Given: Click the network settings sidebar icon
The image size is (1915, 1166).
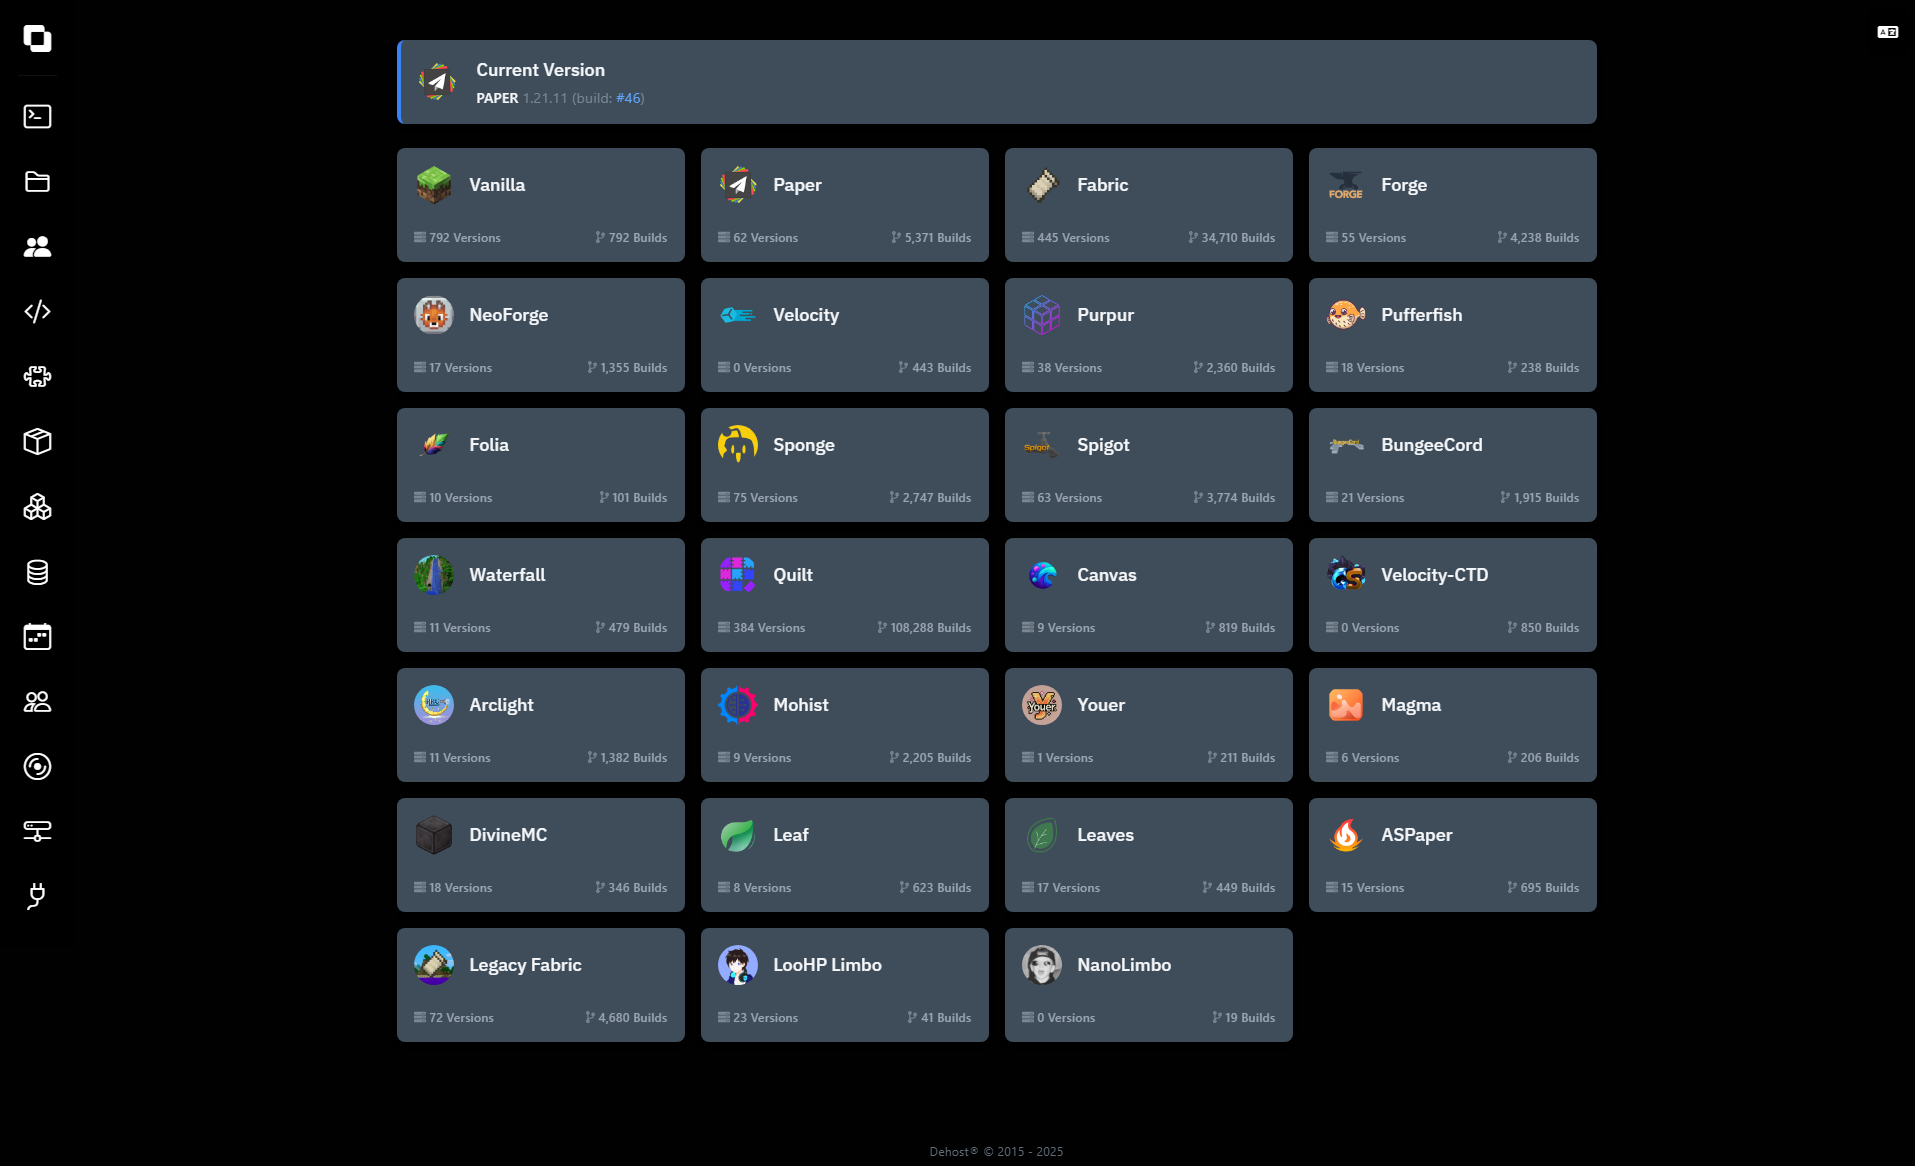Looking at the screenshot, I should click(37, 831).
